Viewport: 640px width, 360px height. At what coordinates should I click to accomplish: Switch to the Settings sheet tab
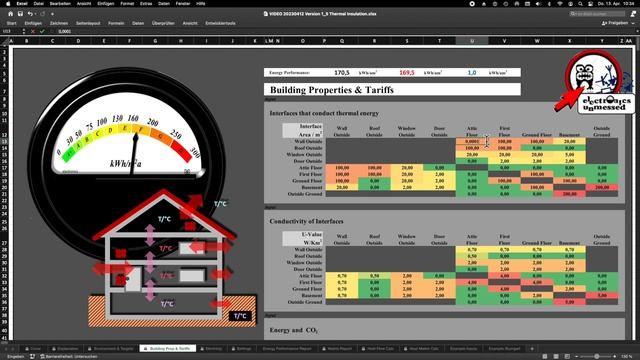pos(242,349)
